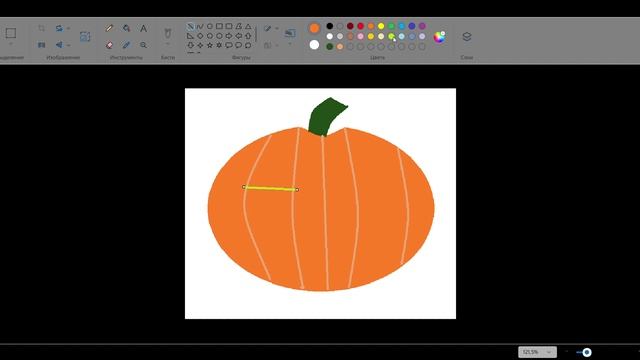Select Color 2 white secondary swatch
Viewport: 640px width, 360px height.
point(314,44)
